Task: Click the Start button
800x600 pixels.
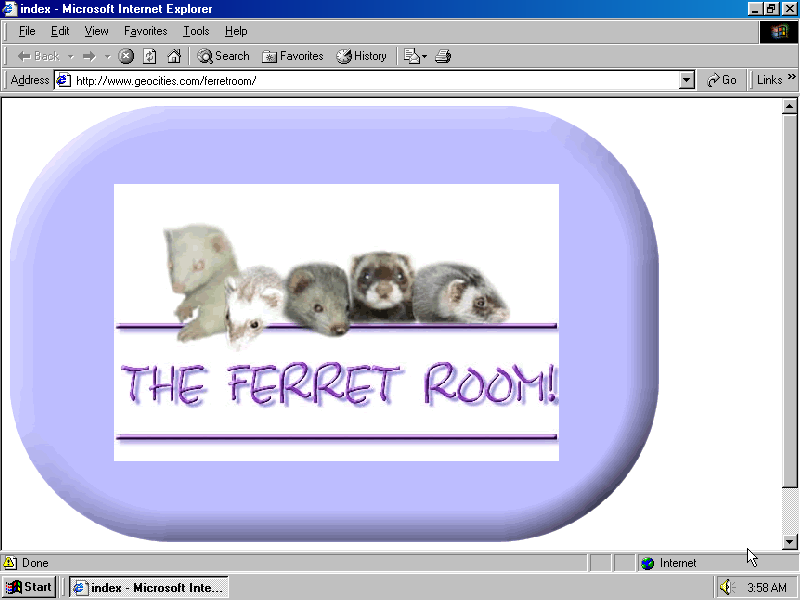Action: [x=29, y=587]
